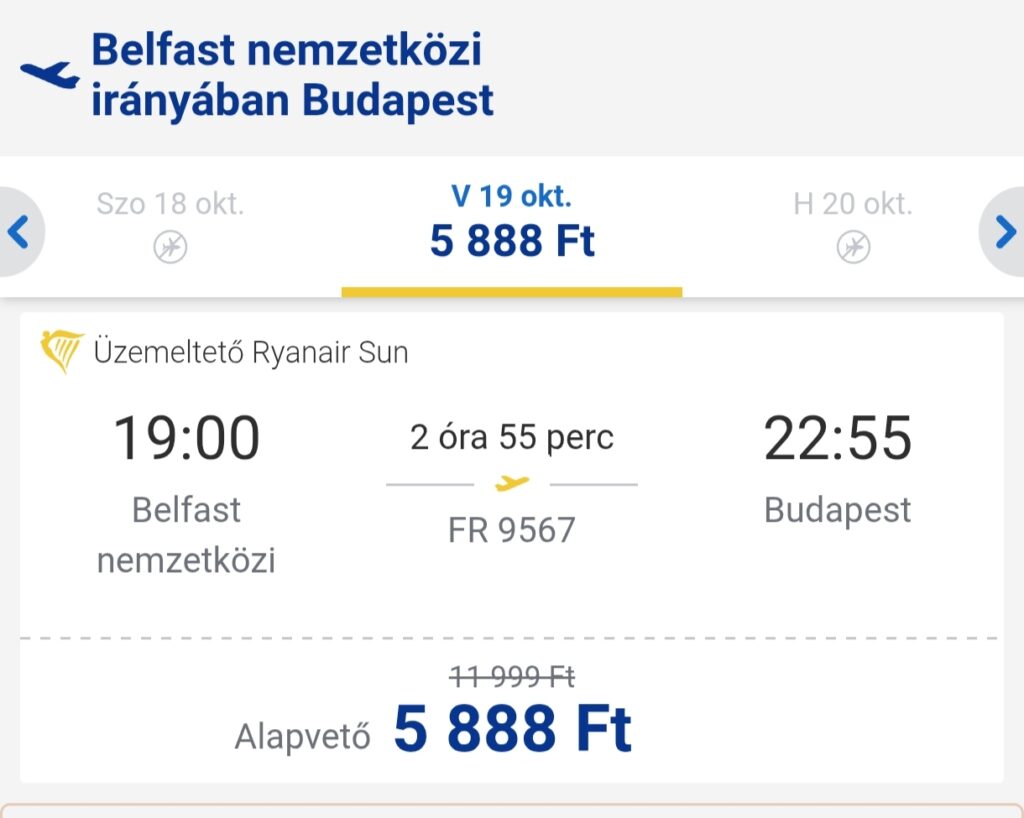The width and height of the screenshot is (1024, 818).
Task: Click the 19:00 departure time
Action: click(x=187, y=438)
